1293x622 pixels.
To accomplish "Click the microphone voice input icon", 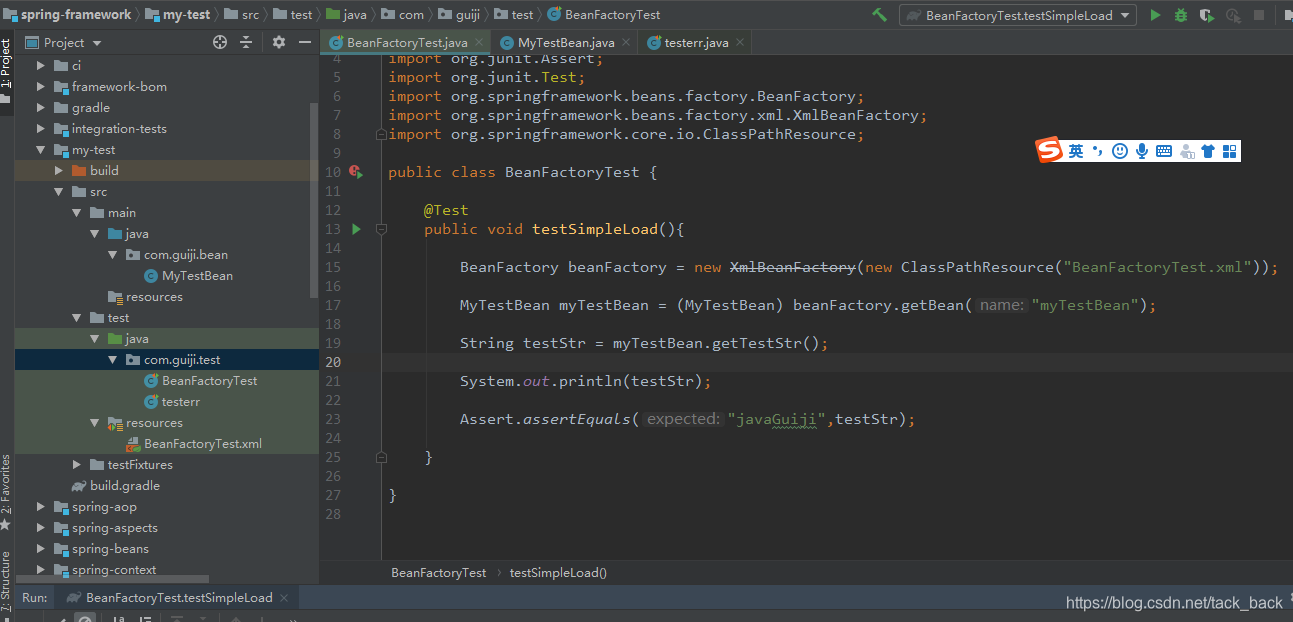I will coord(1142,151).
